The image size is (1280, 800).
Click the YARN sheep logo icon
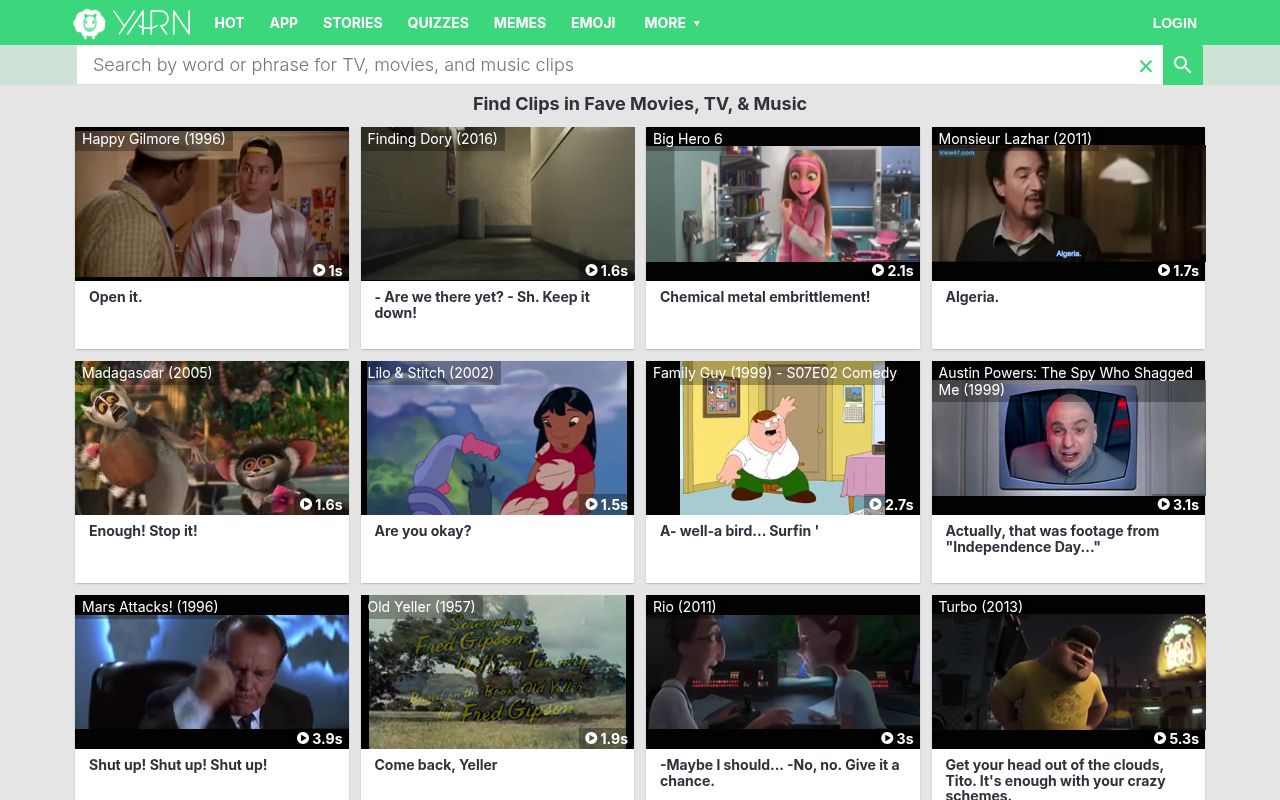coord(89,23)
